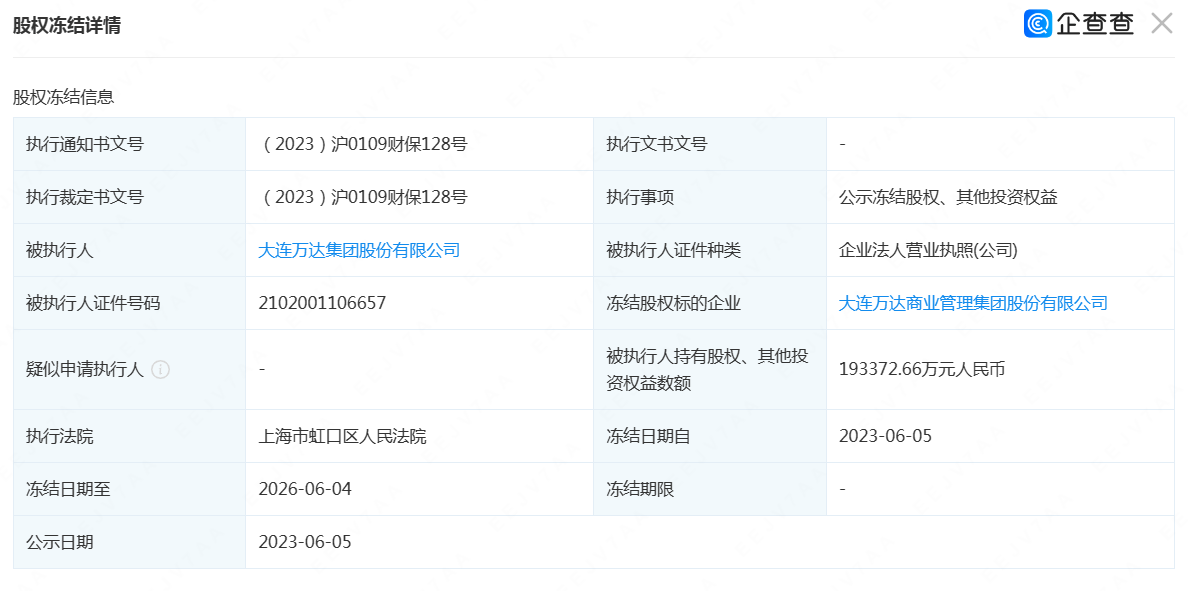Click the value 公示冻结股权、其他投资权益
The width and height of the screenshot is (1188, 591).
[948, 197]
